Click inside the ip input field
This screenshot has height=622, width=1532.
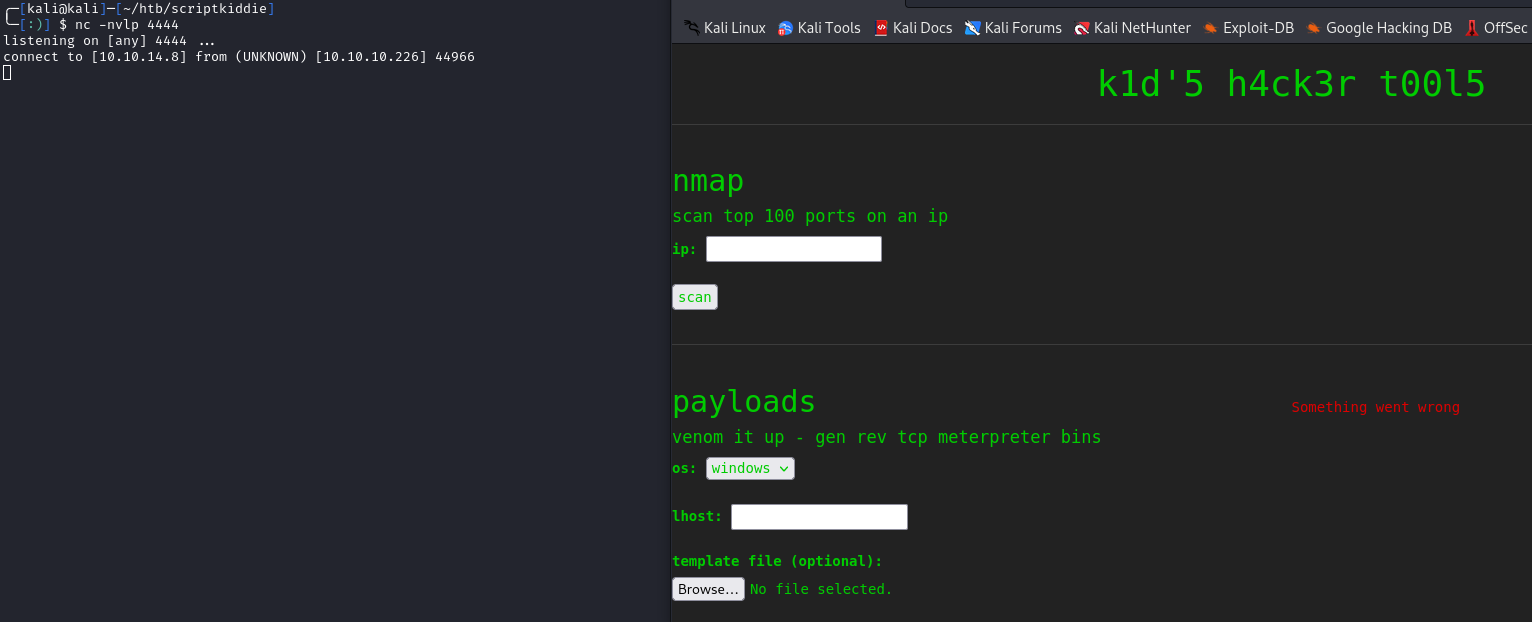[x=793, y=248]
